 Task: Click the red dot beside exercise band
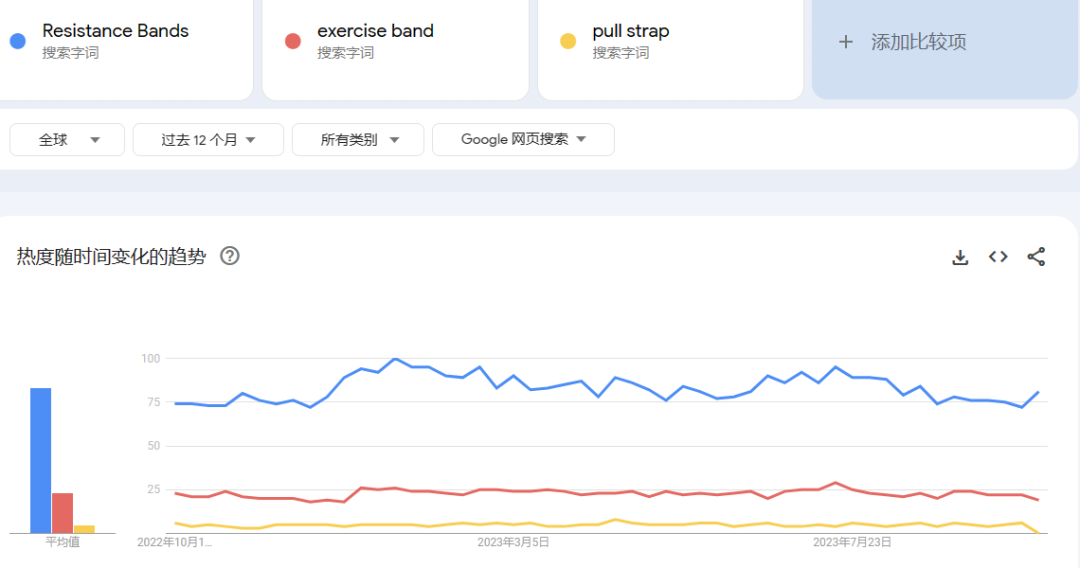292,41
